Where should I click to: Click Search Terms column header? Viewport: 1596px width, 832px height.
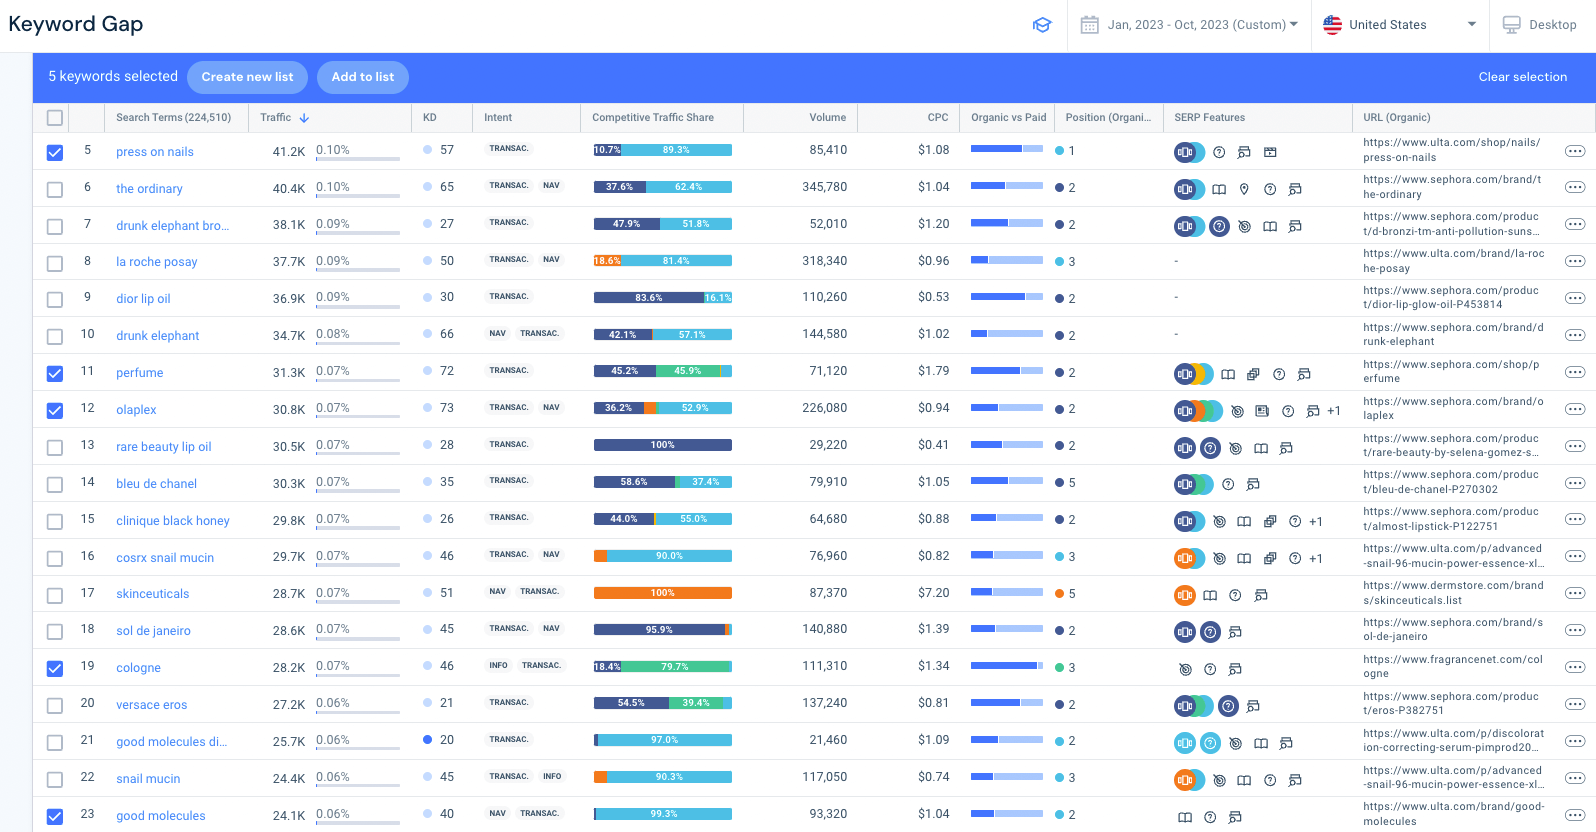[173, 117]
